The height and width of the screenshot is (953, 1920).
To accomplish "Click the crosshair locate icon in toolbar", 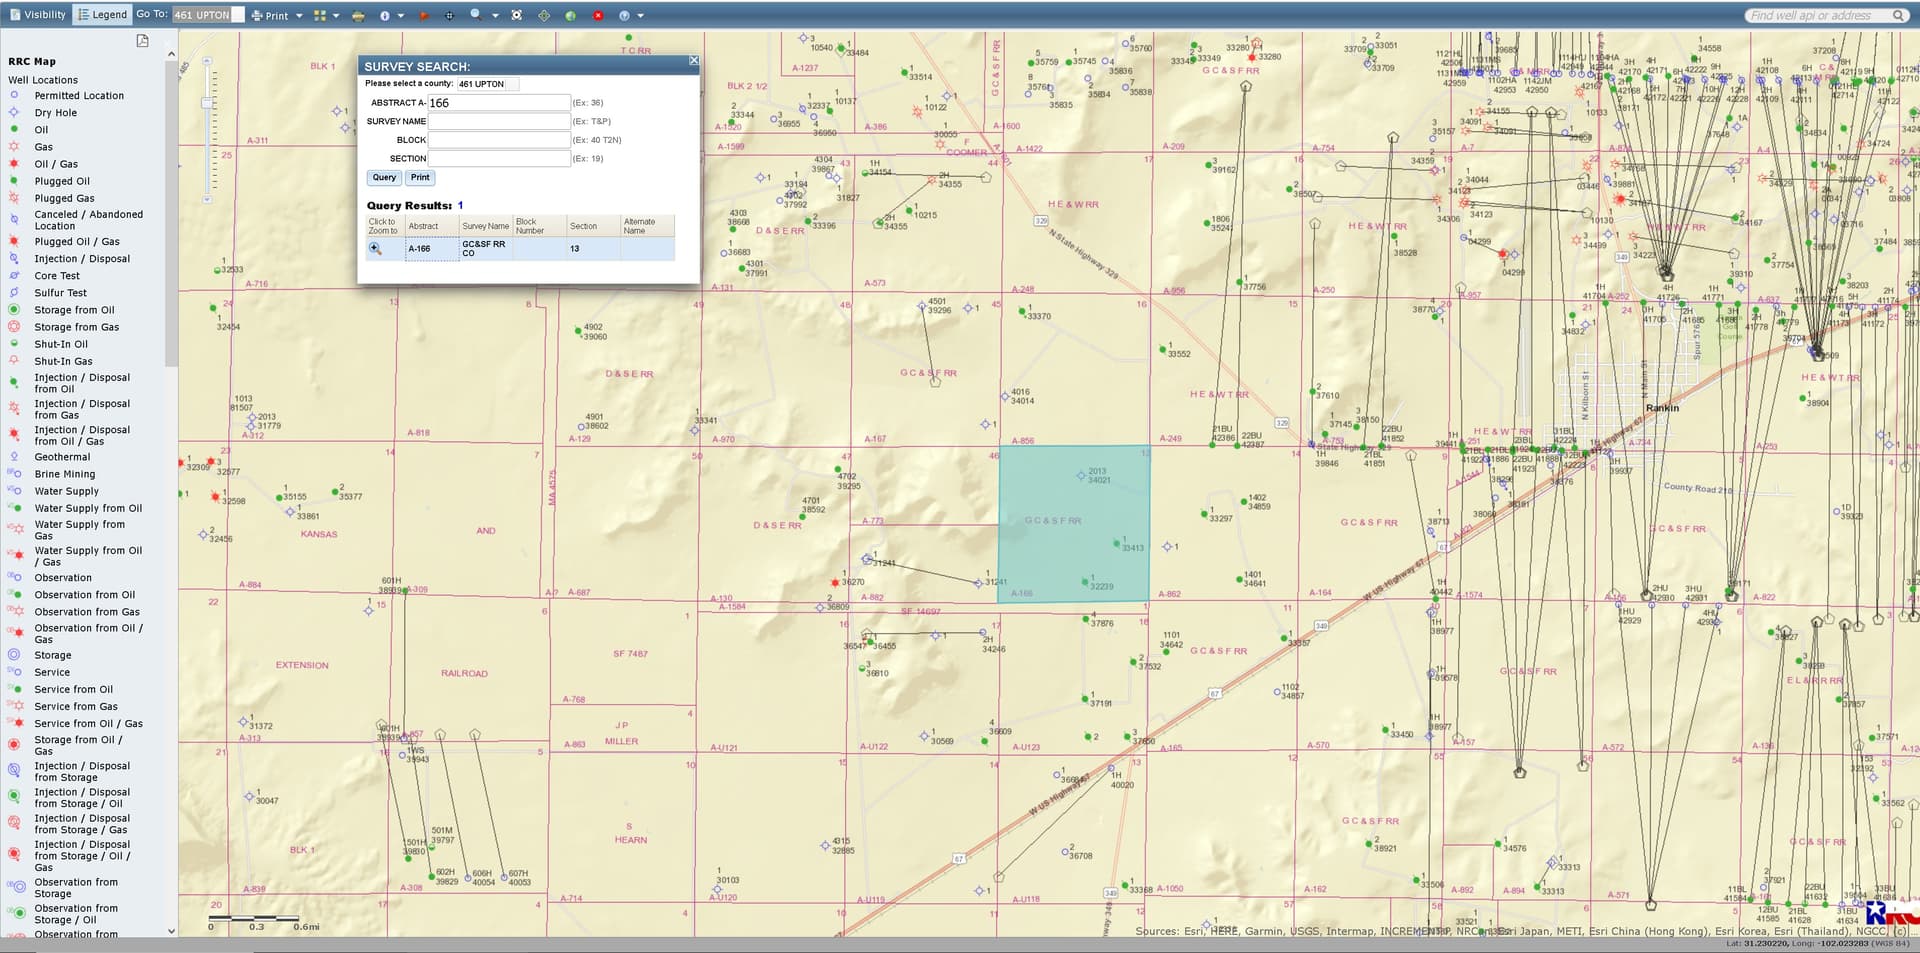I will point(449,16).
